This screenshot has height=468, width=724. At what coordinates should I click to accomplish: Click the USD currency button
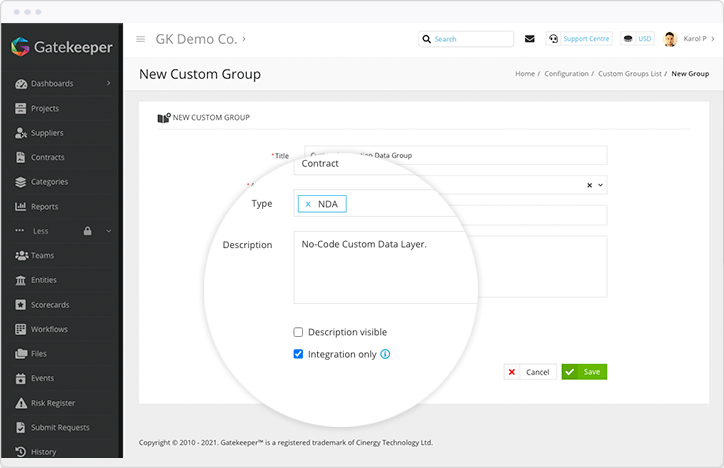(645, 39)
